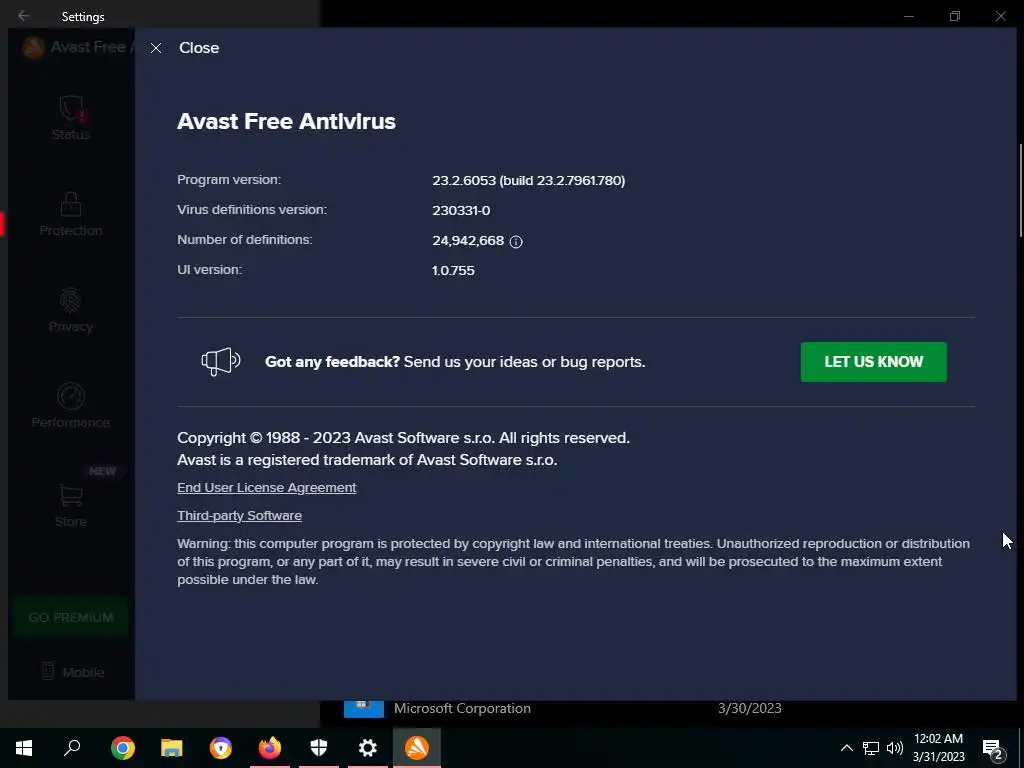The image size is (1024, 768).
Task: Click the Settings window scrollbar thumb
Action: coord(1020,190)
